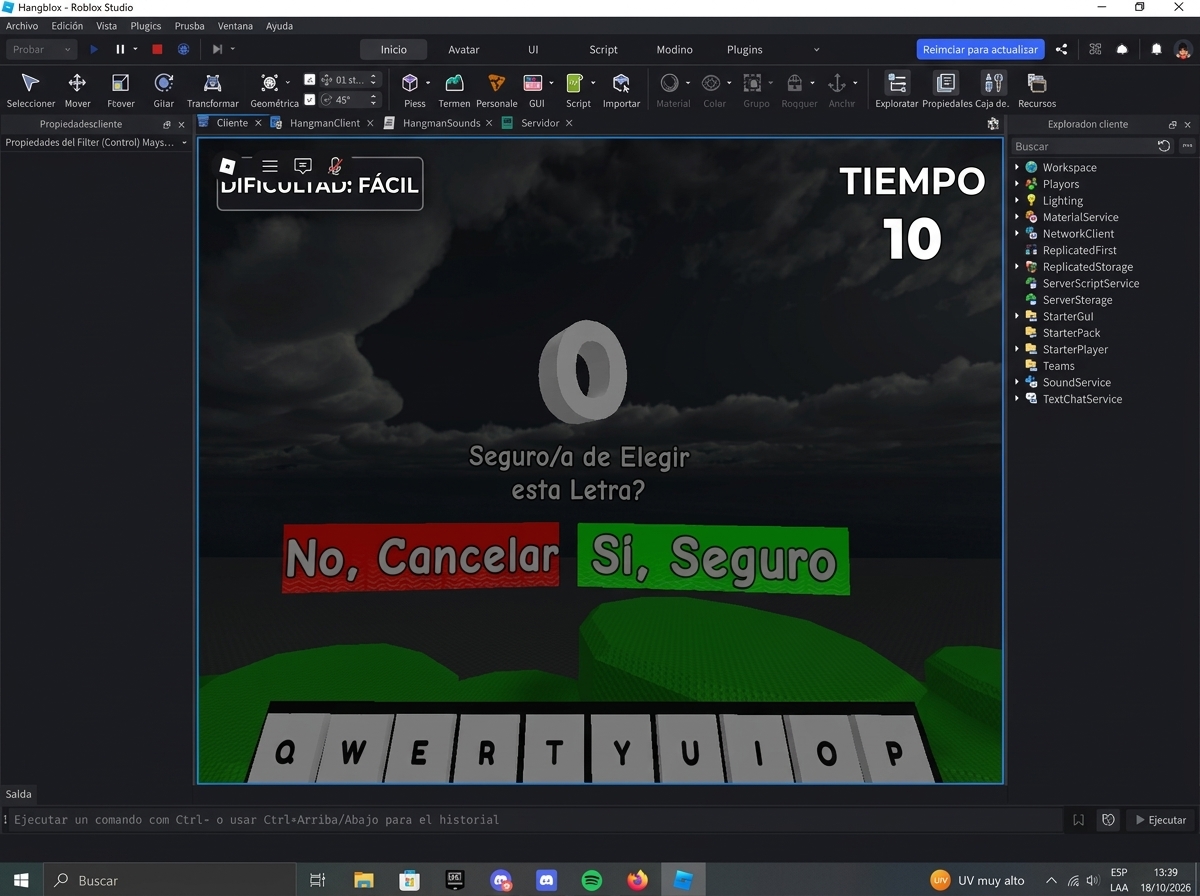Toggle the muted microphone icon

[336, 166]
